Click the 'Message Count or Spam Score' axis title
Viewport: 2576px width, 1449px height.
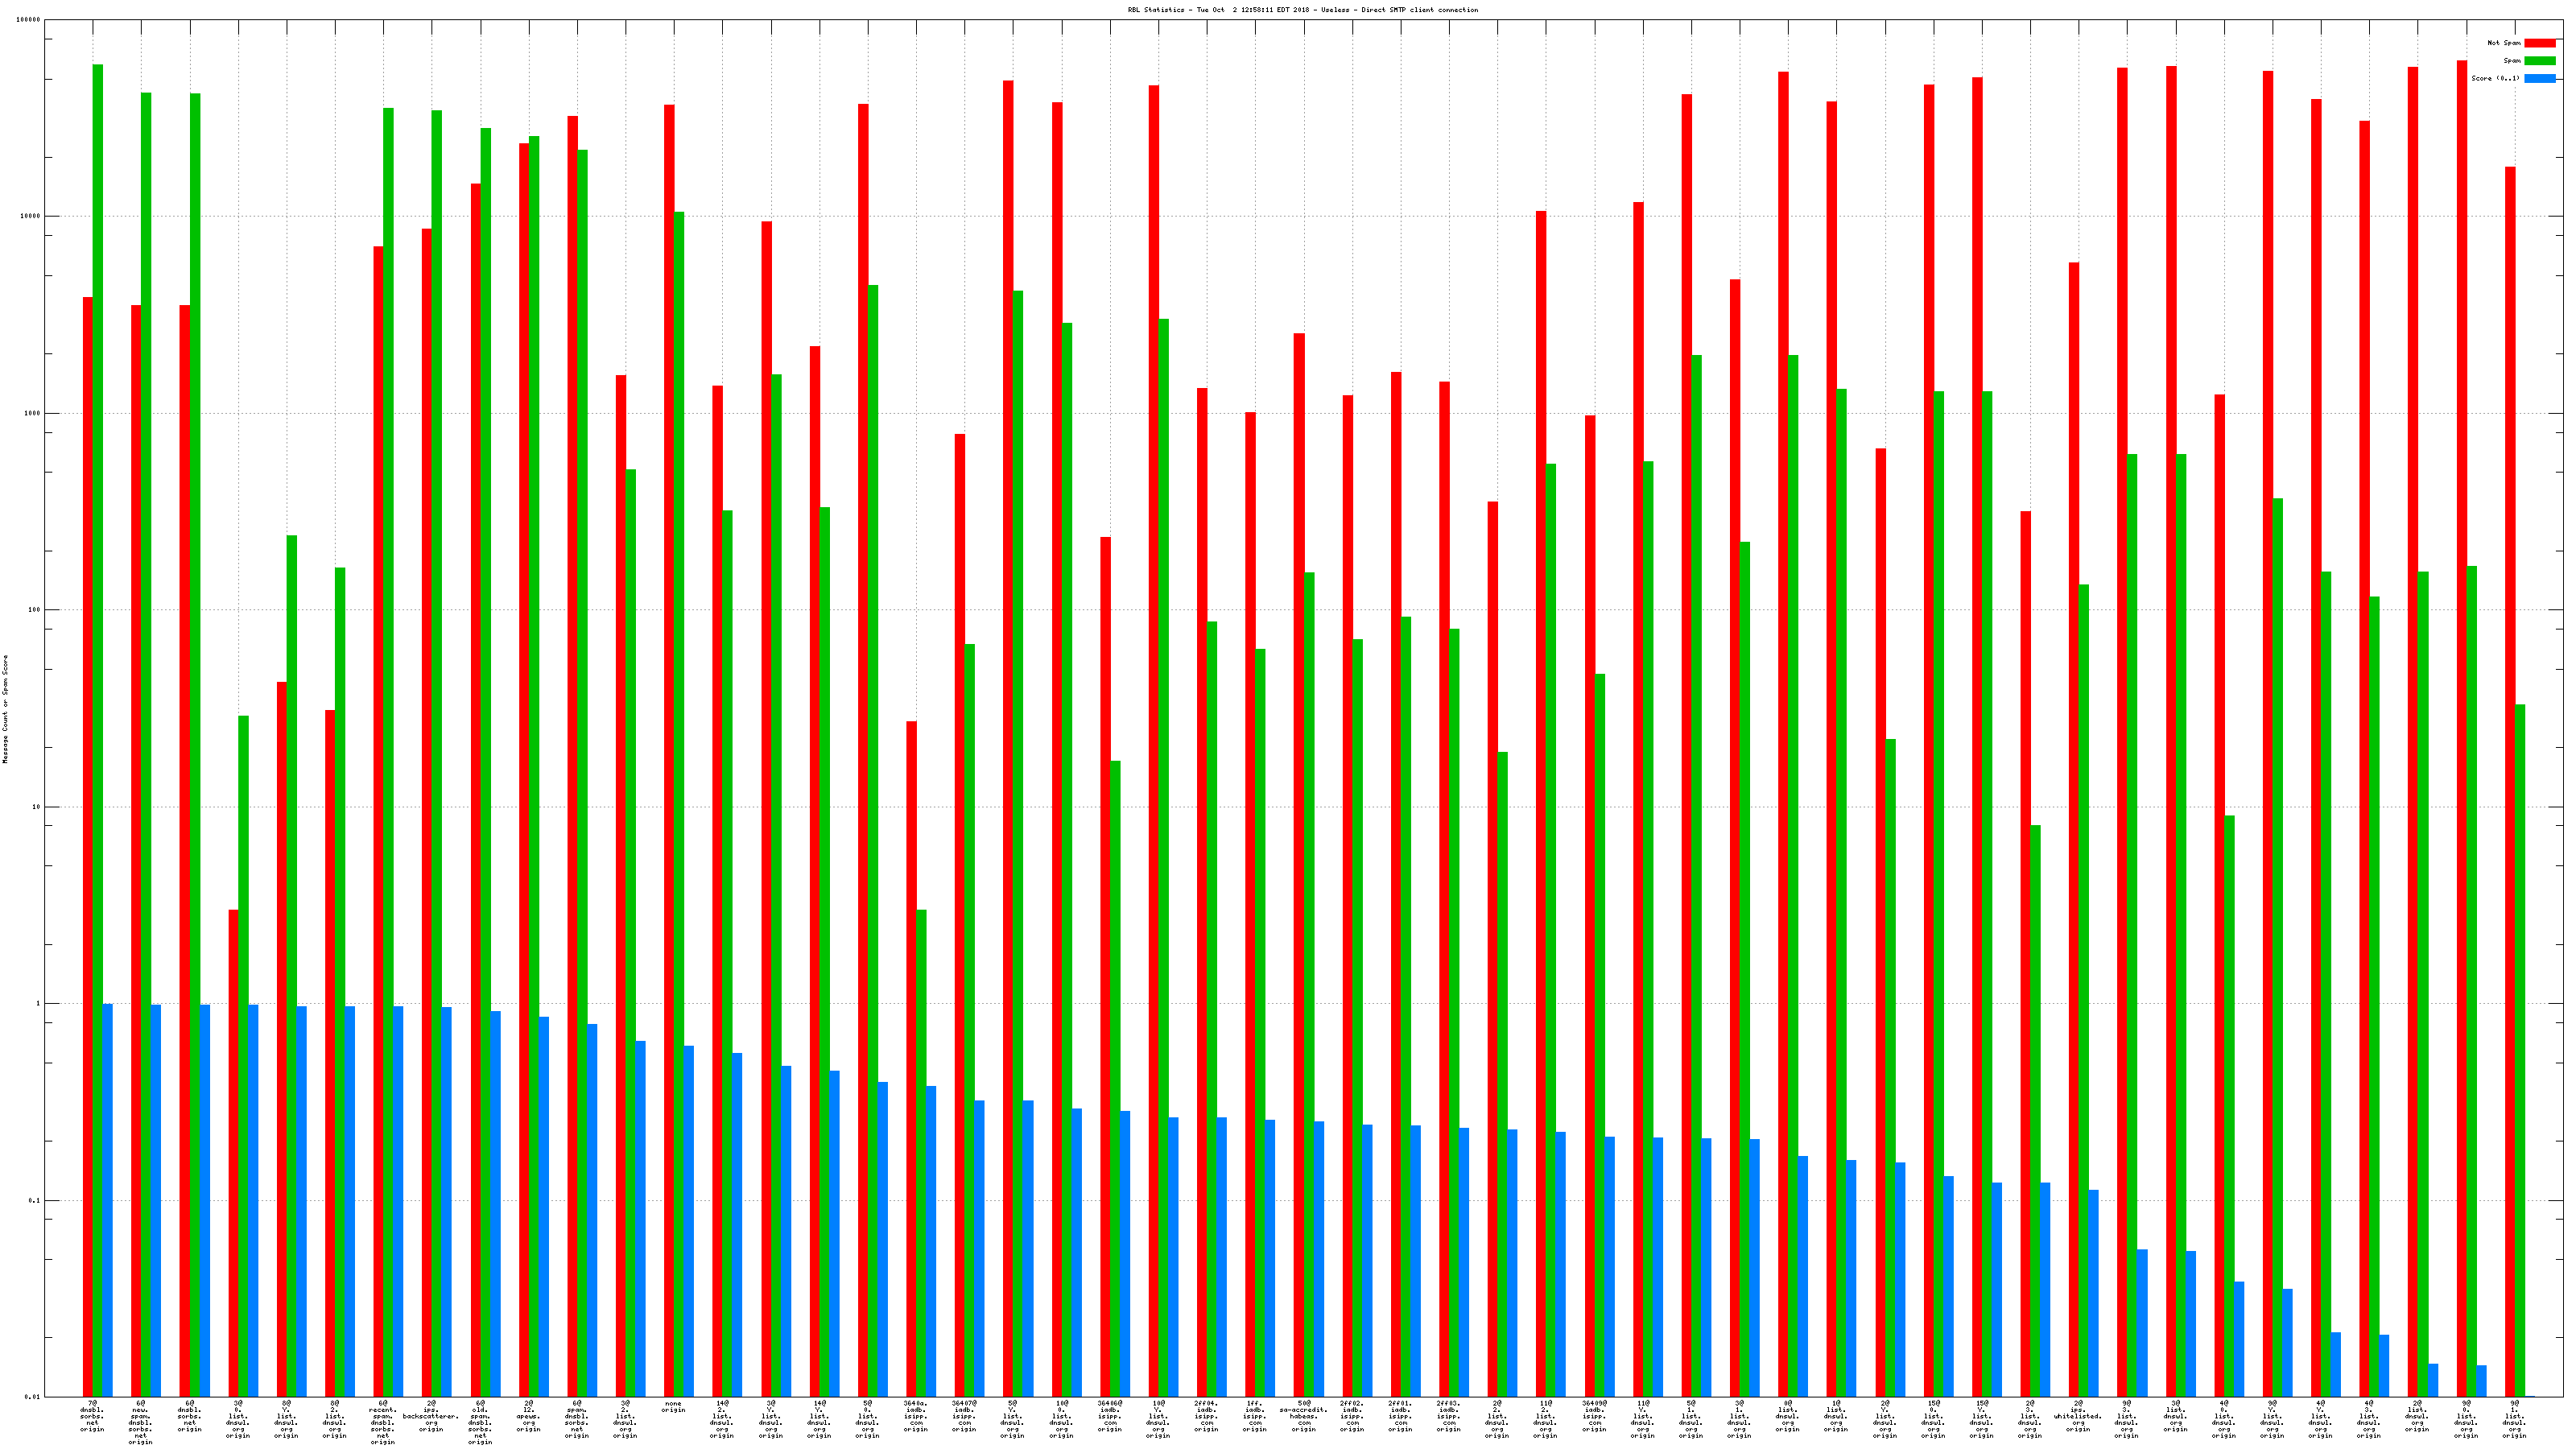pyautogui.click(x=5, y=709)
